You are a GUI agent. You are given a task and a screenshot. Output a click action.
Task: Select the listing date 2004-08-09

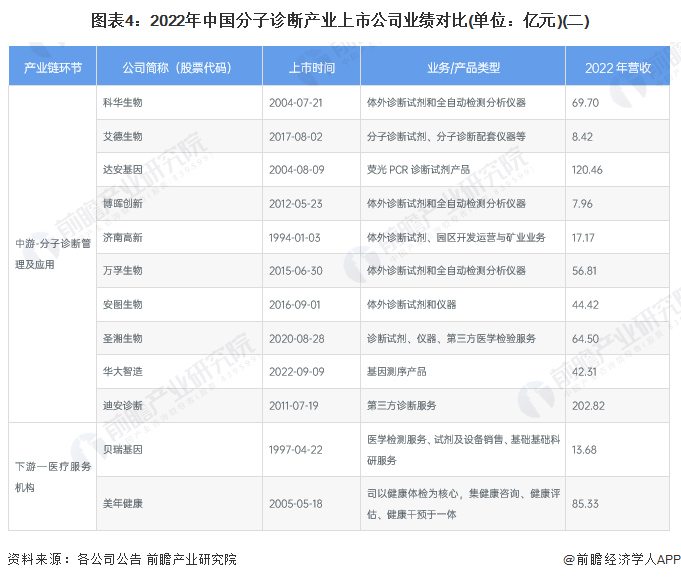point(297,169)
